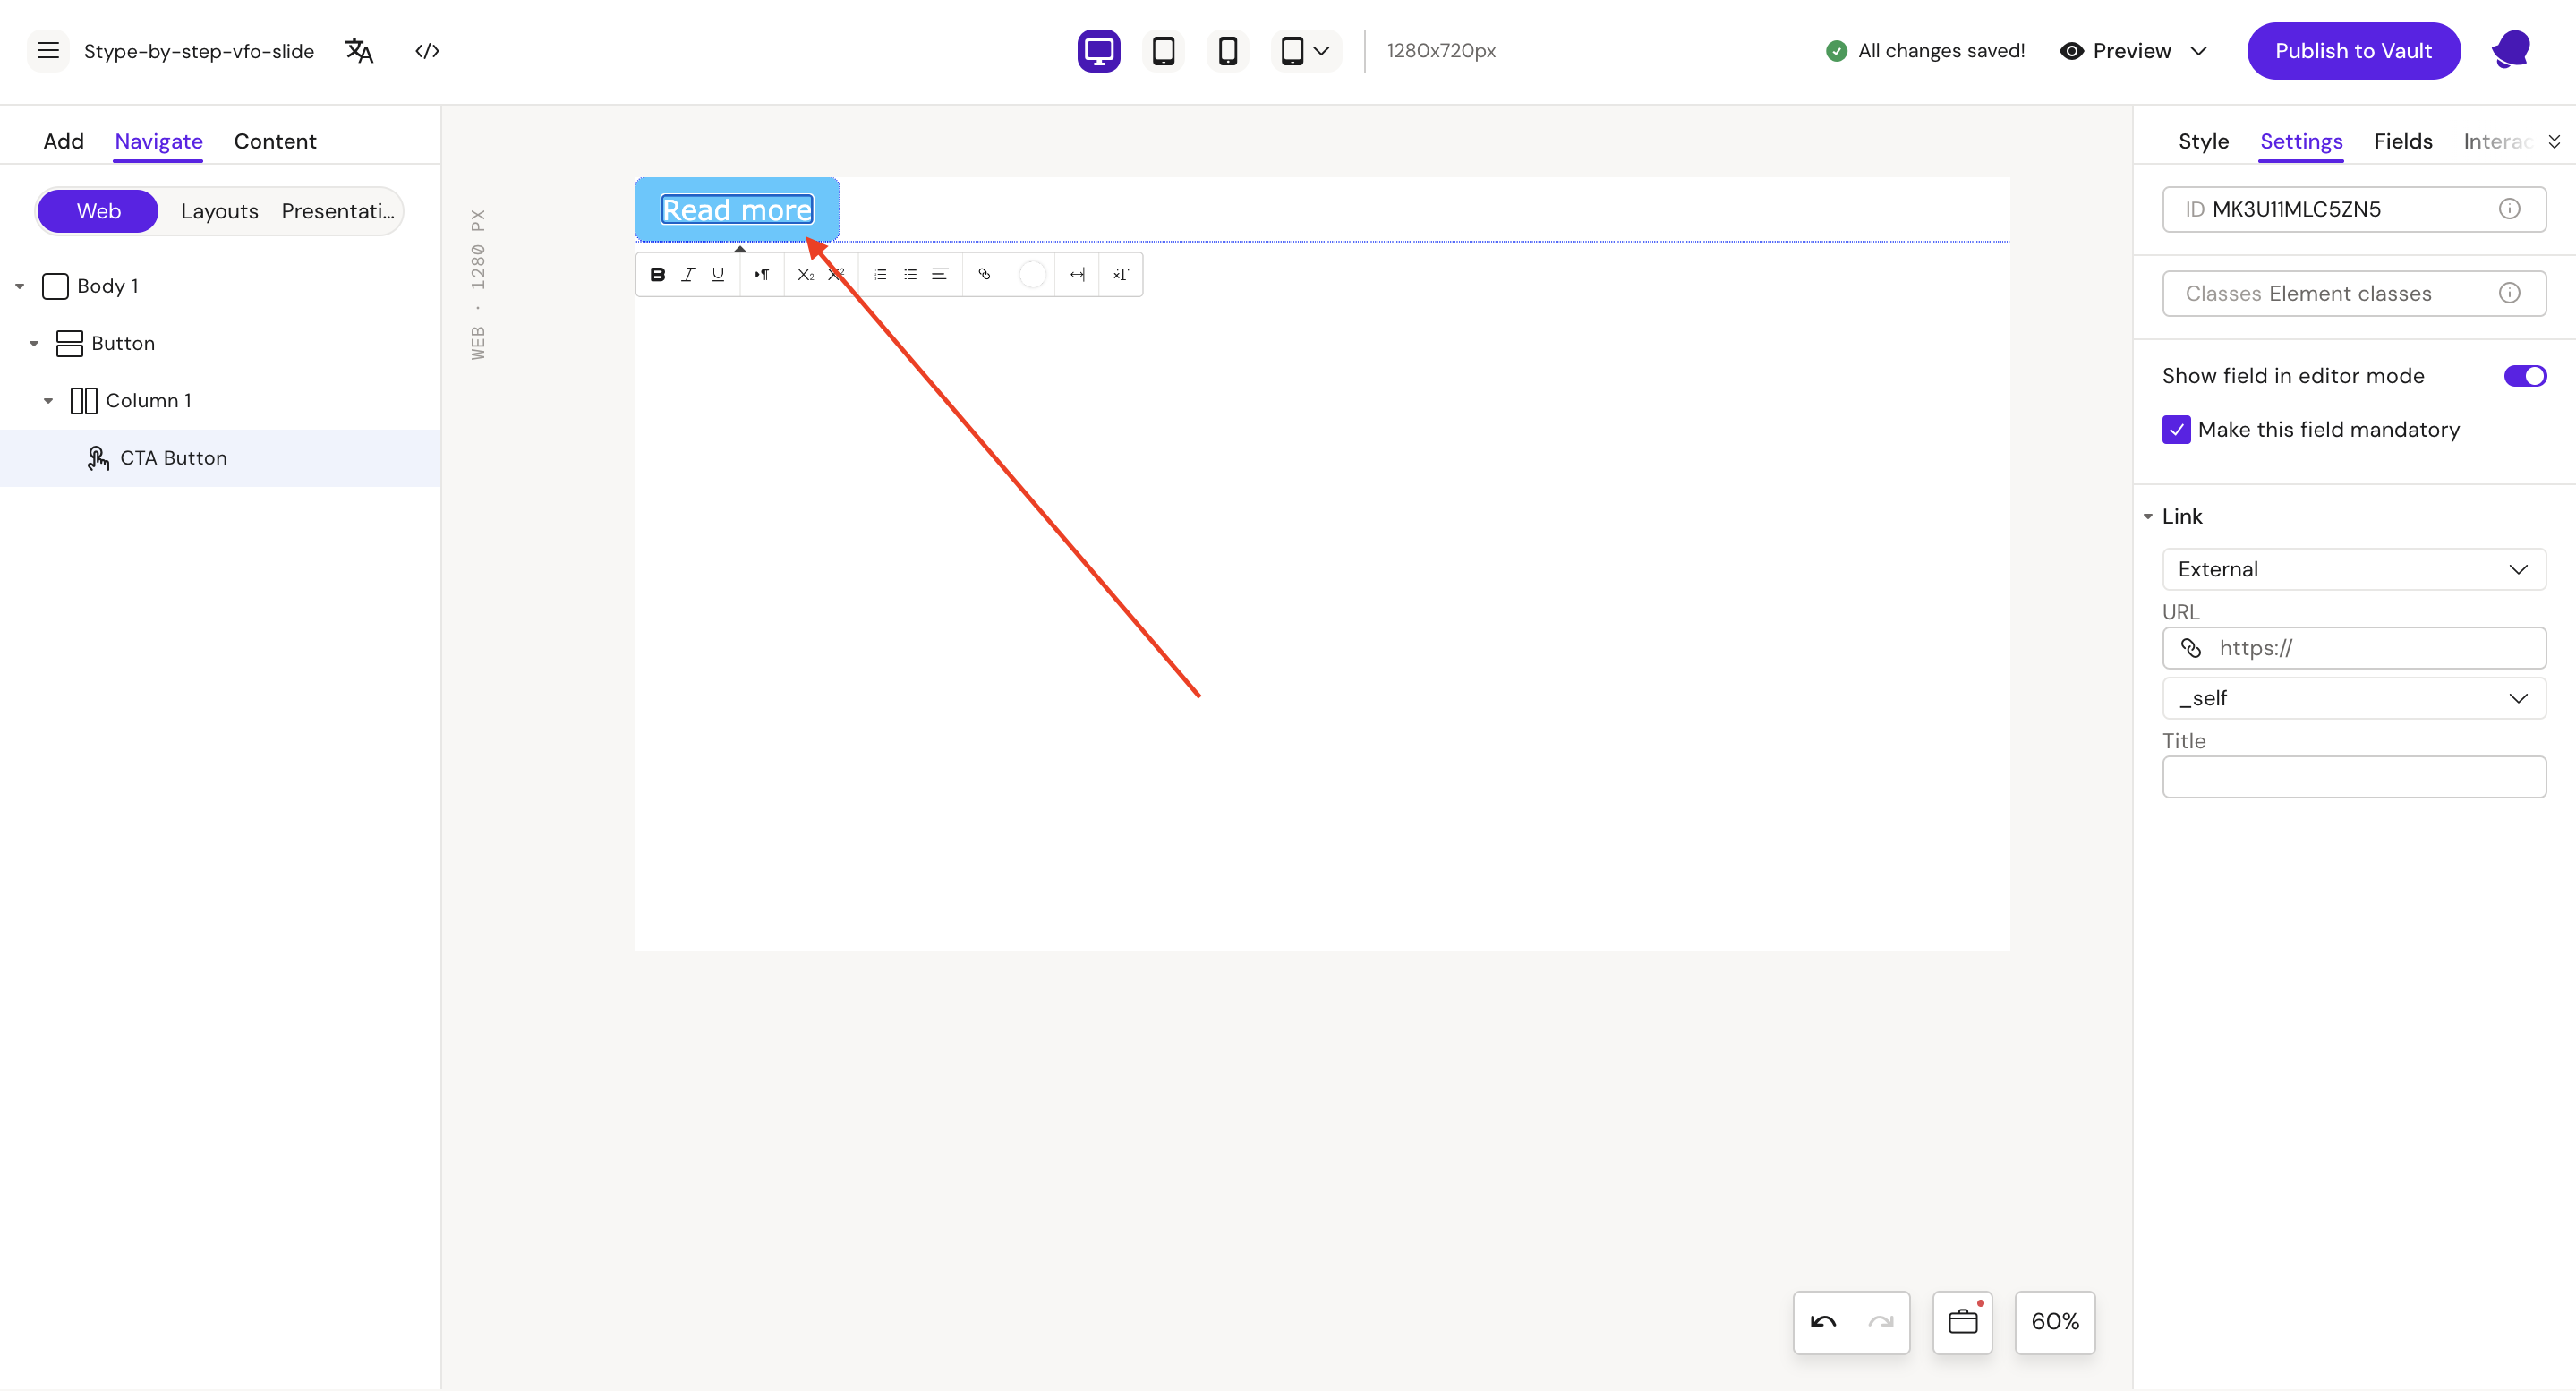This screenshot has height=1391, width=2576.
Task: Expand more right panel tabs
Action: click(x=2553, y=141)
